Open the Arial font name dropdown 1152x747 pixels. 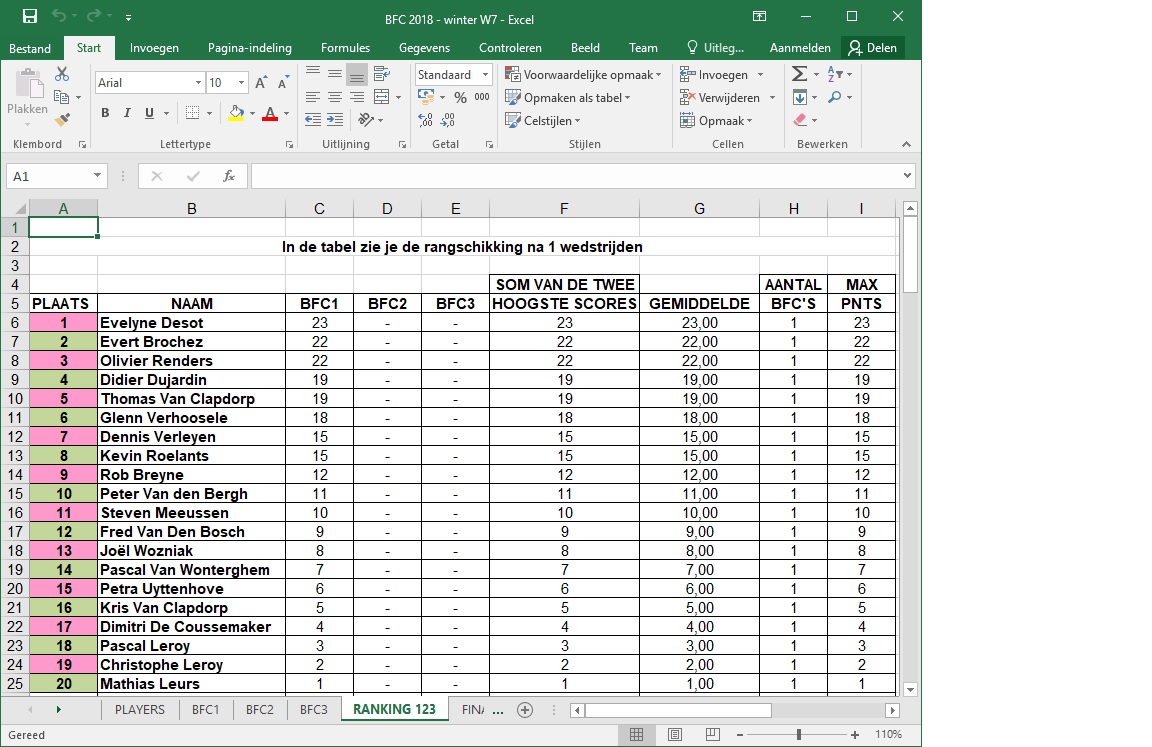click(196, 83)
